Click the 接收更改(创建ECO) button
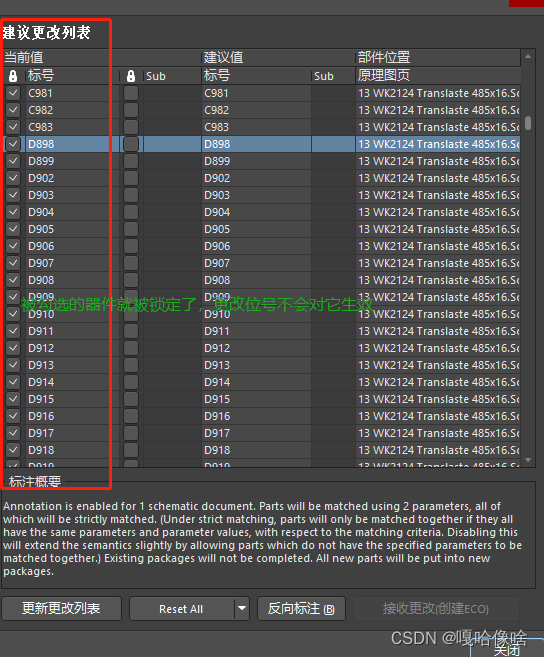Viewport: 544px width, 657px height. 436,608
